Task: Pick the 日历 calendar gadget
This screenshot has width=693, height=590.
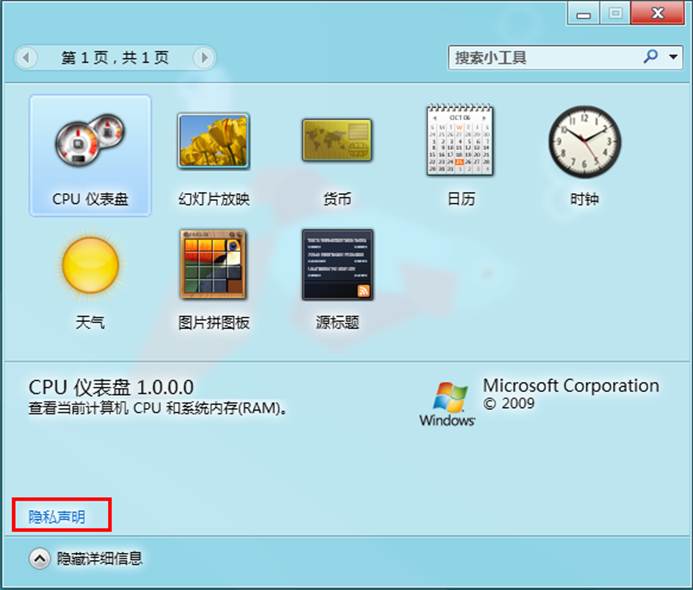Action: point(460,140)
